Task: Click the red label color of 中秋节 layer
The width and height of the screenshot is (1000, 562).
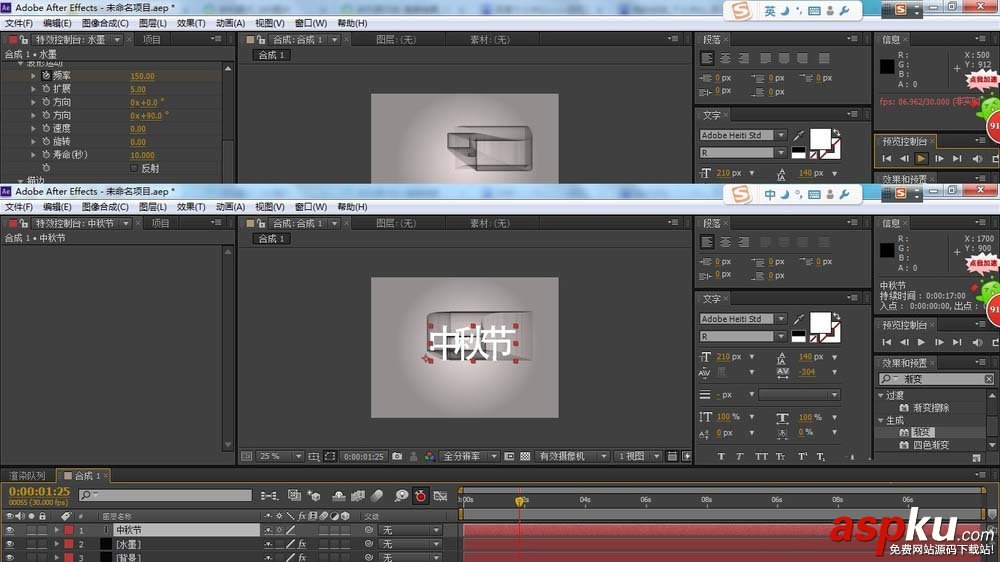Action: (68, 530)
